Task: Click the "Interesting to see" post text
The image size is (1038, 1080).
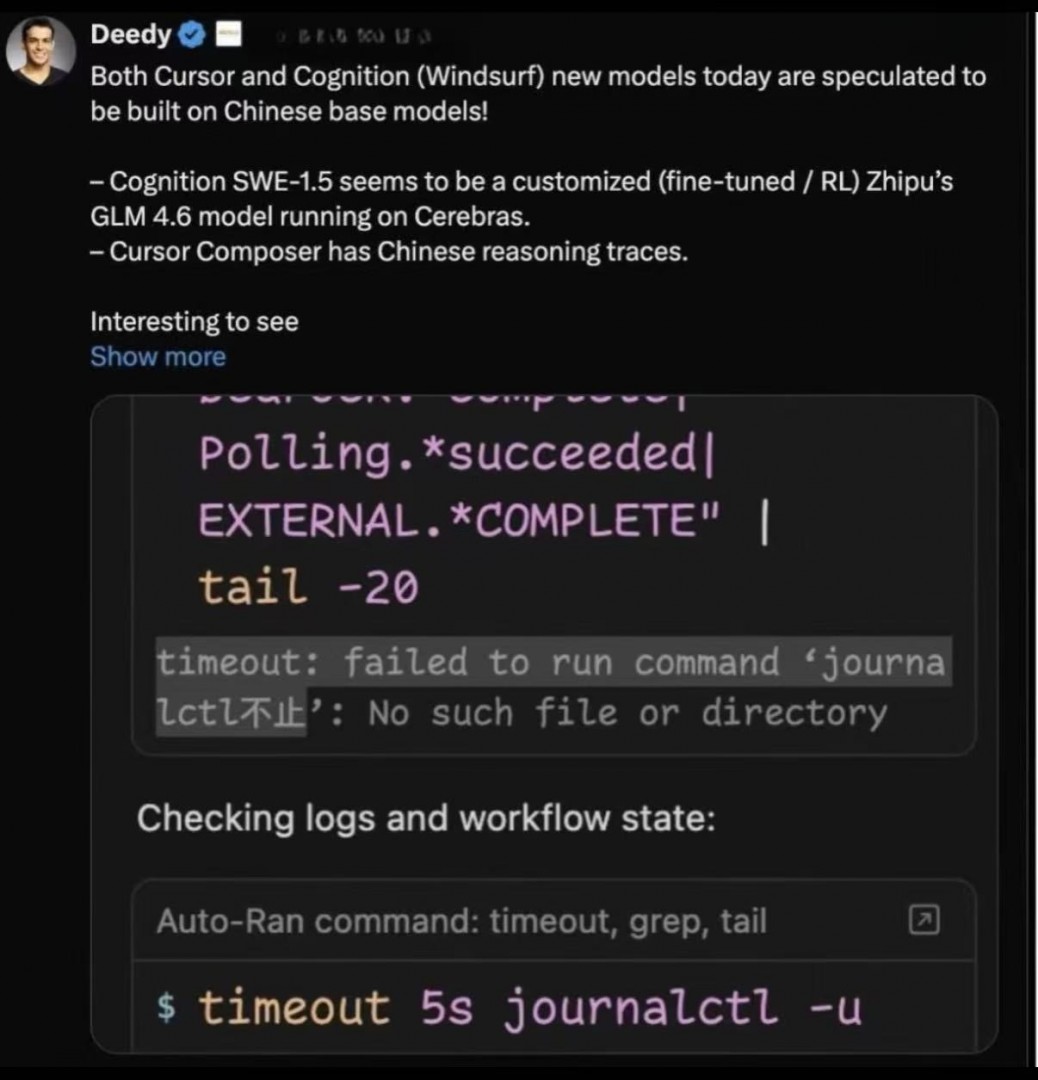Action: point(194,322)
